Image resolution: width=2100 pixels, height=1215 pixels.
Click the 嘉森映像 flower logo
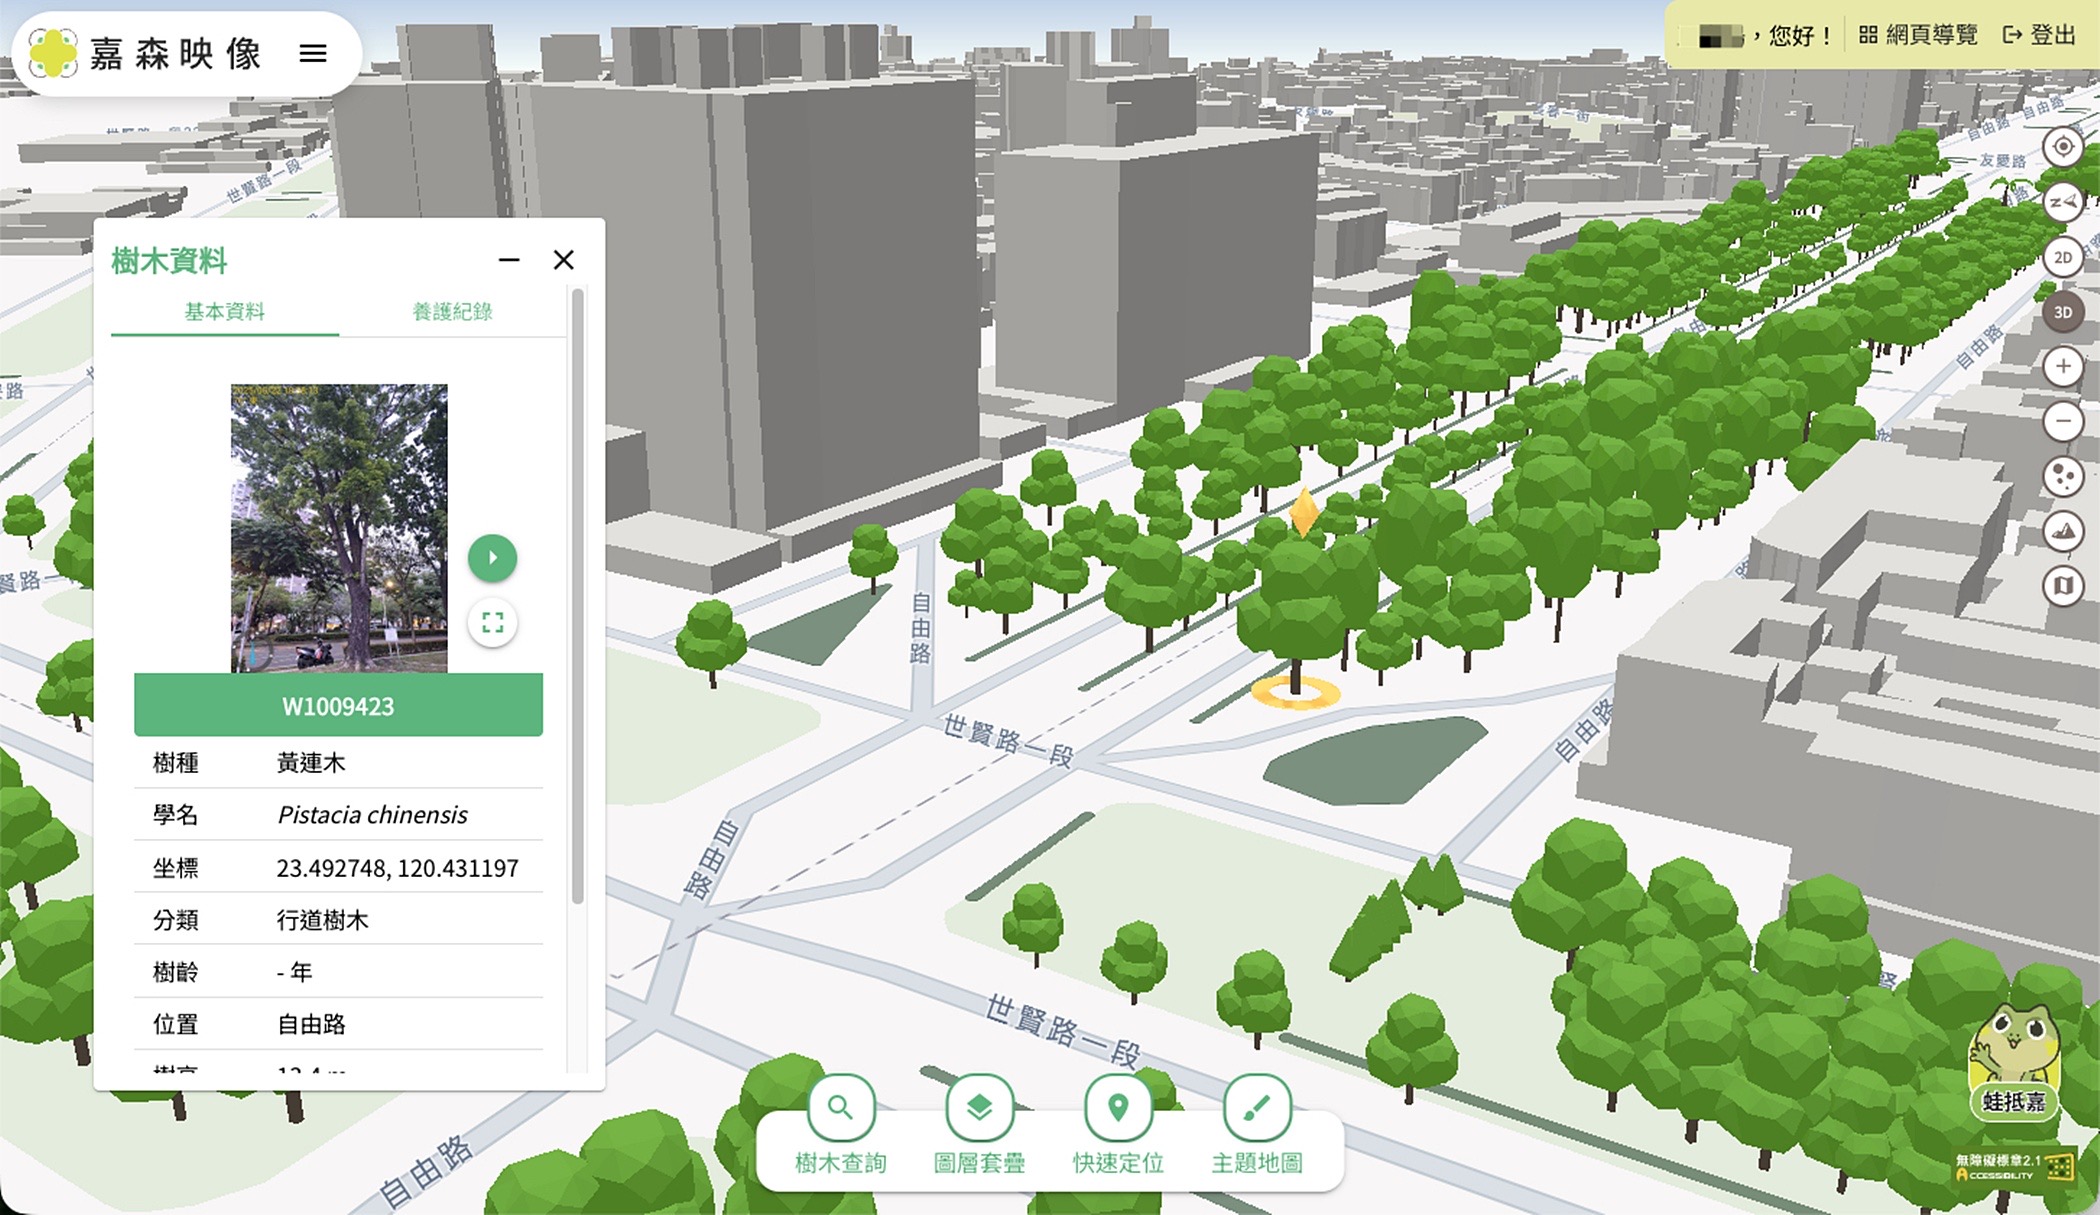[x=52, y=53]
